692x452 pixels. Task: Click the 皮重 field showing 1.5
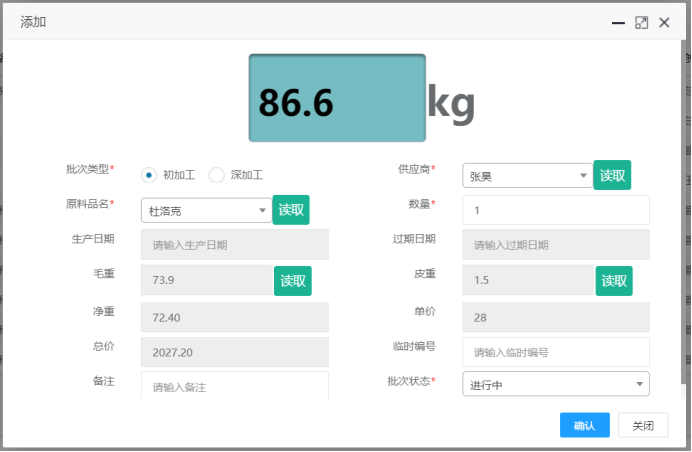pyautogui.click(x=528, y=280)
